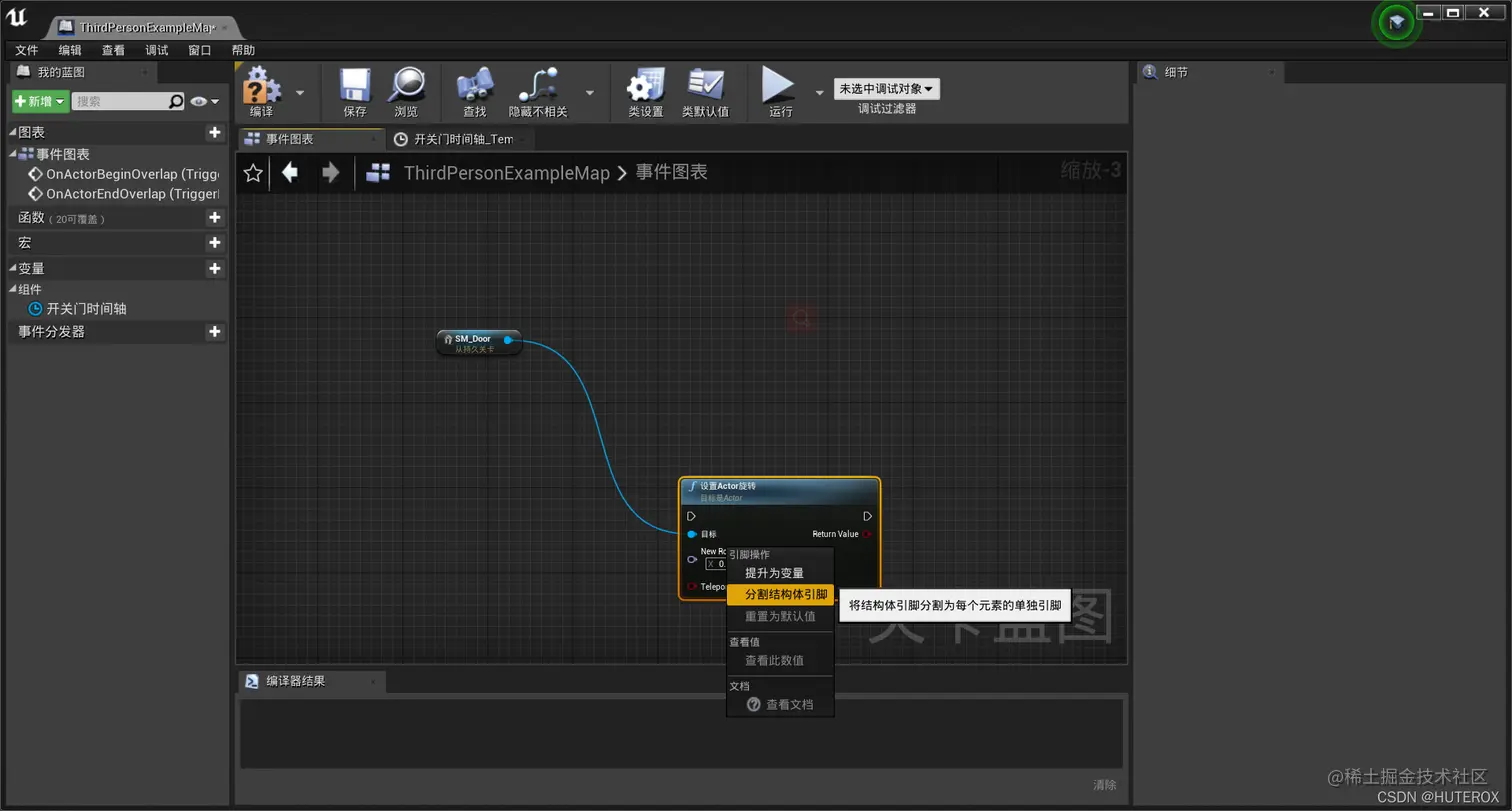This screenshot has width=1512, height=811.
Task: Collapse the 图表 (Graphs) section
Action: click(13, 132)
